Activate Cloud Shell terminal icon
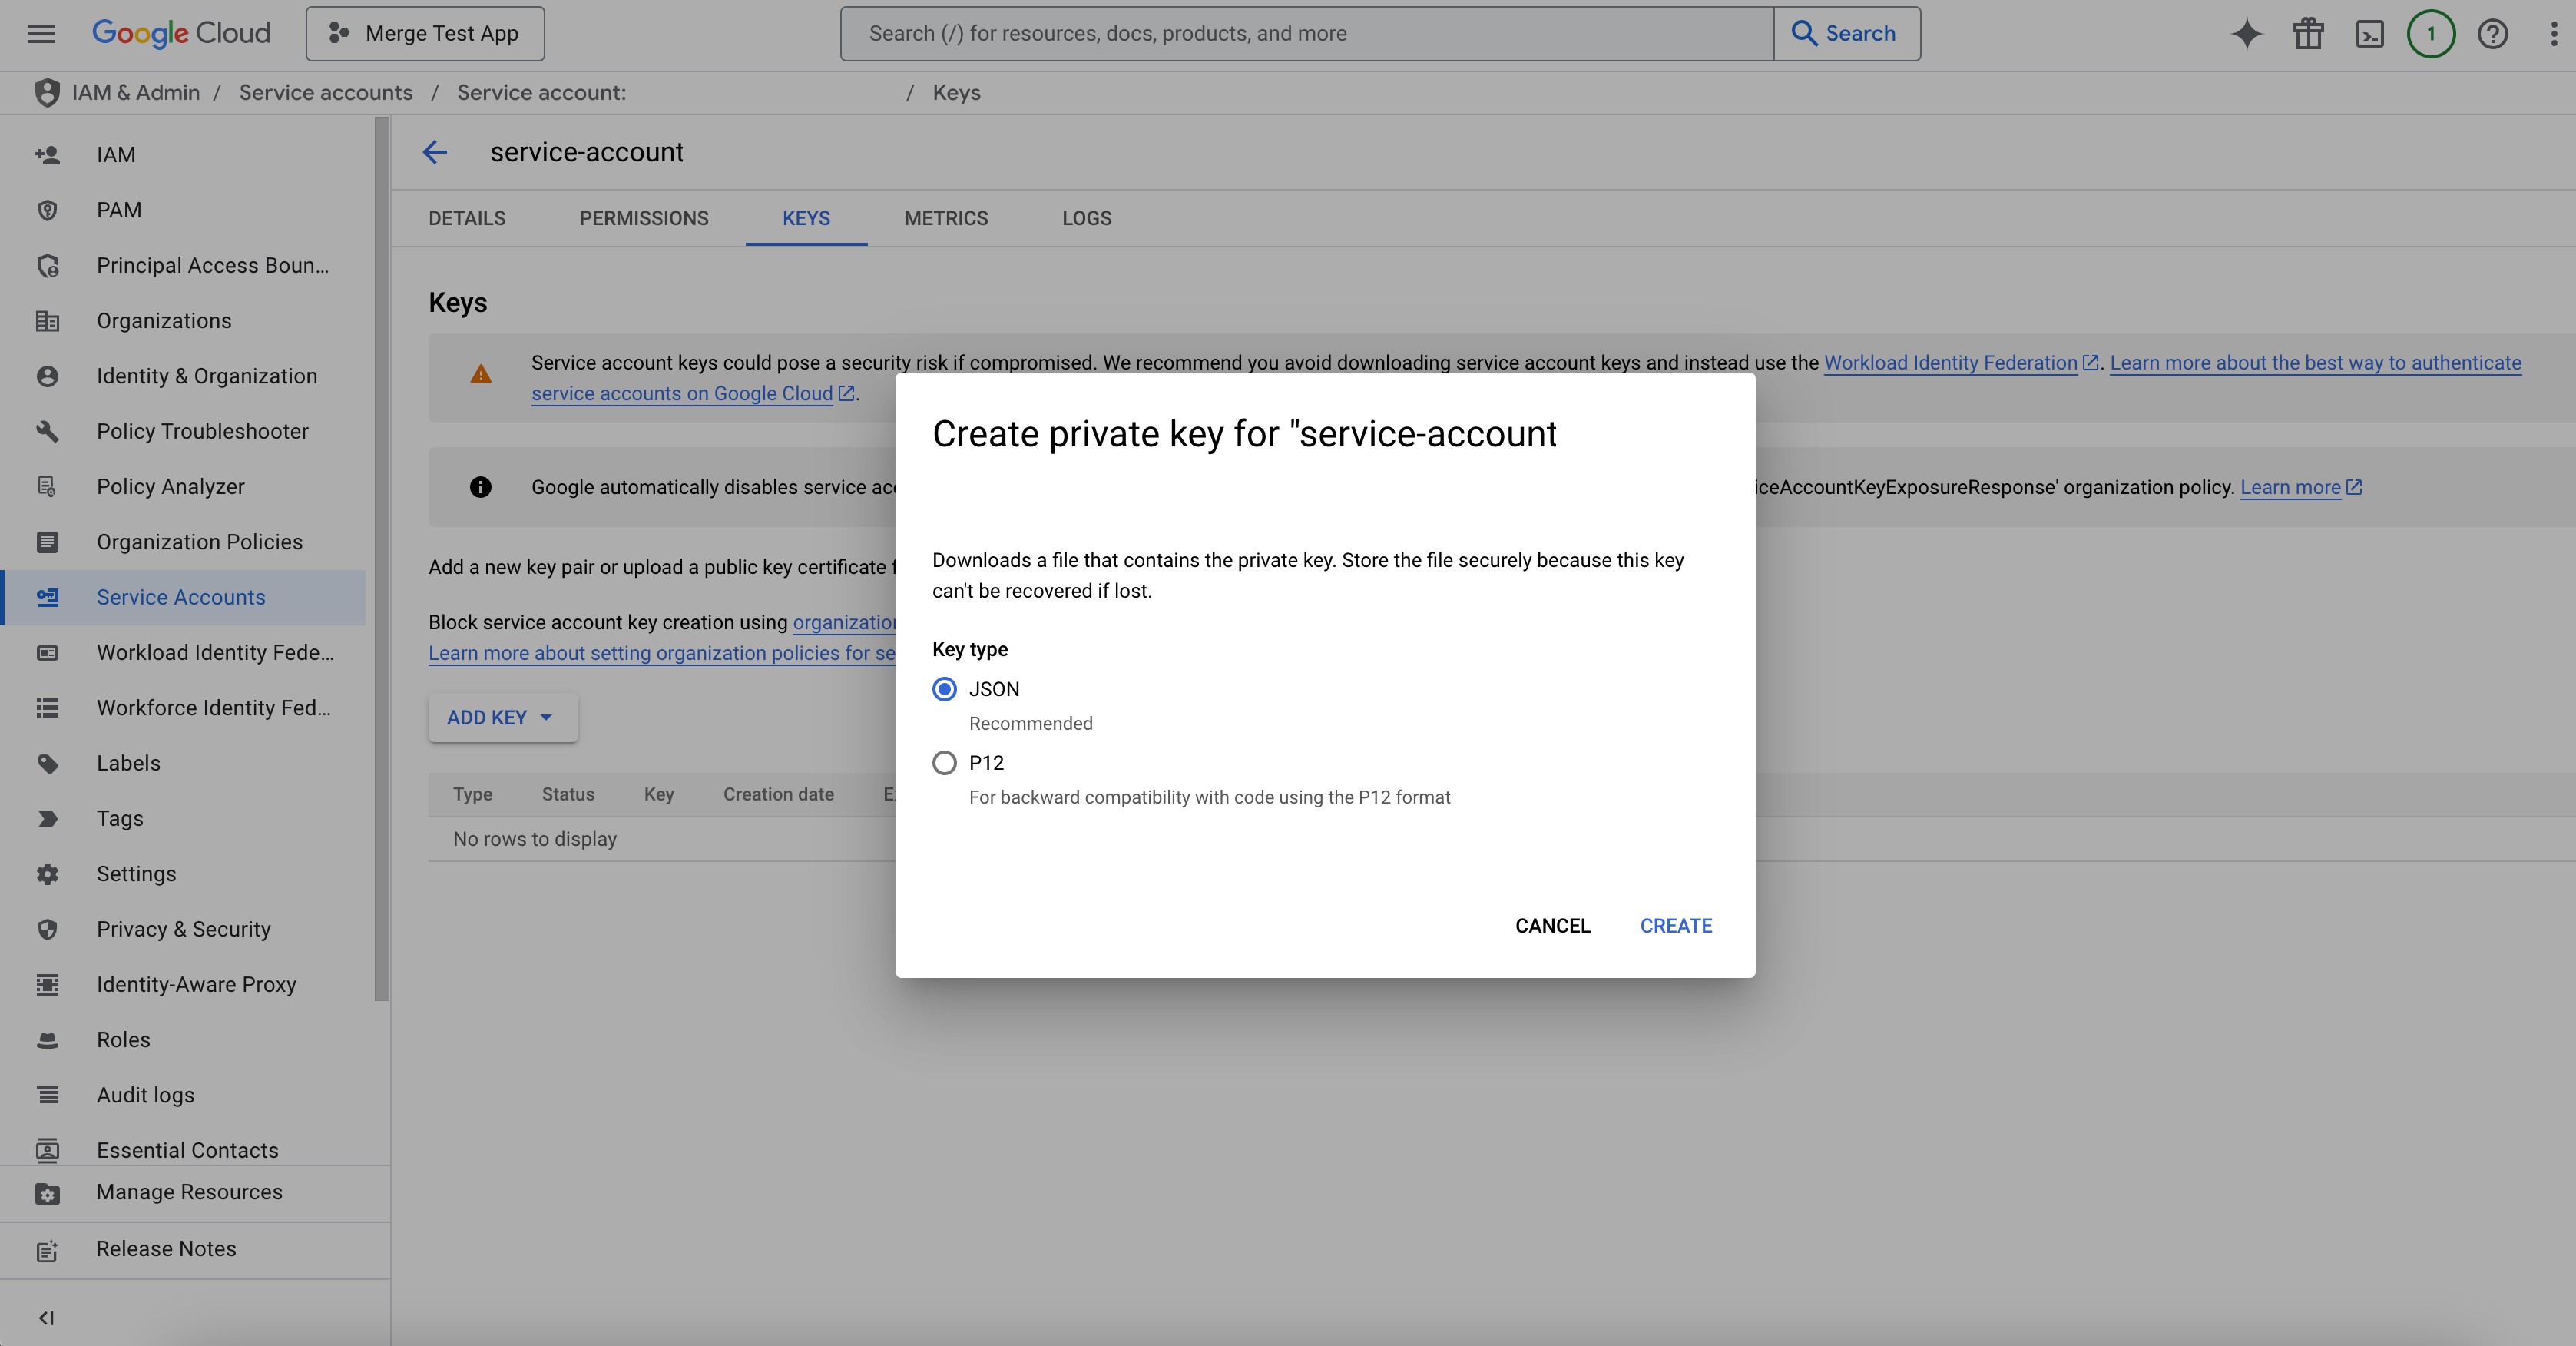This screenshot has height=1346, width=2576. 2370,34
